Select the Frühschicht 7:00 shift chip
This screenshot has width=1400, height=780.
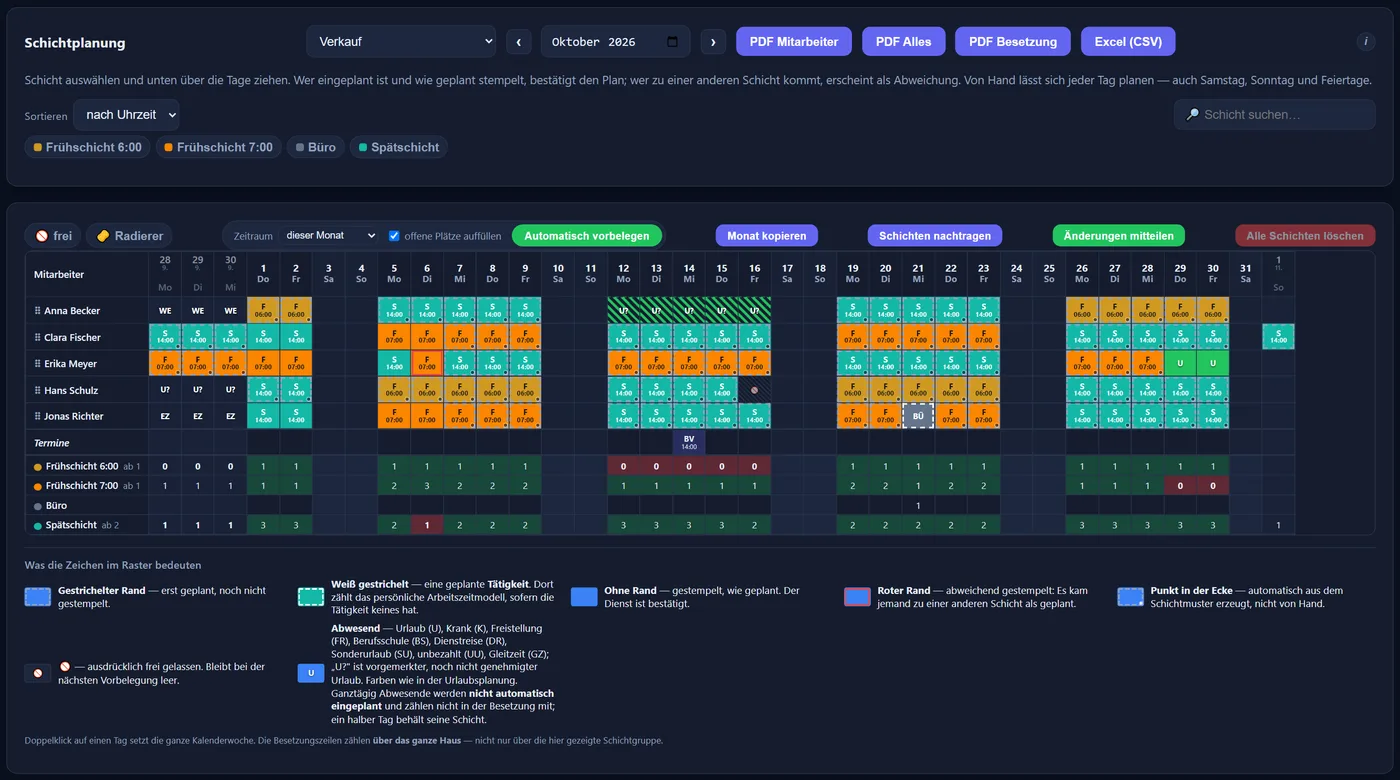218,147
